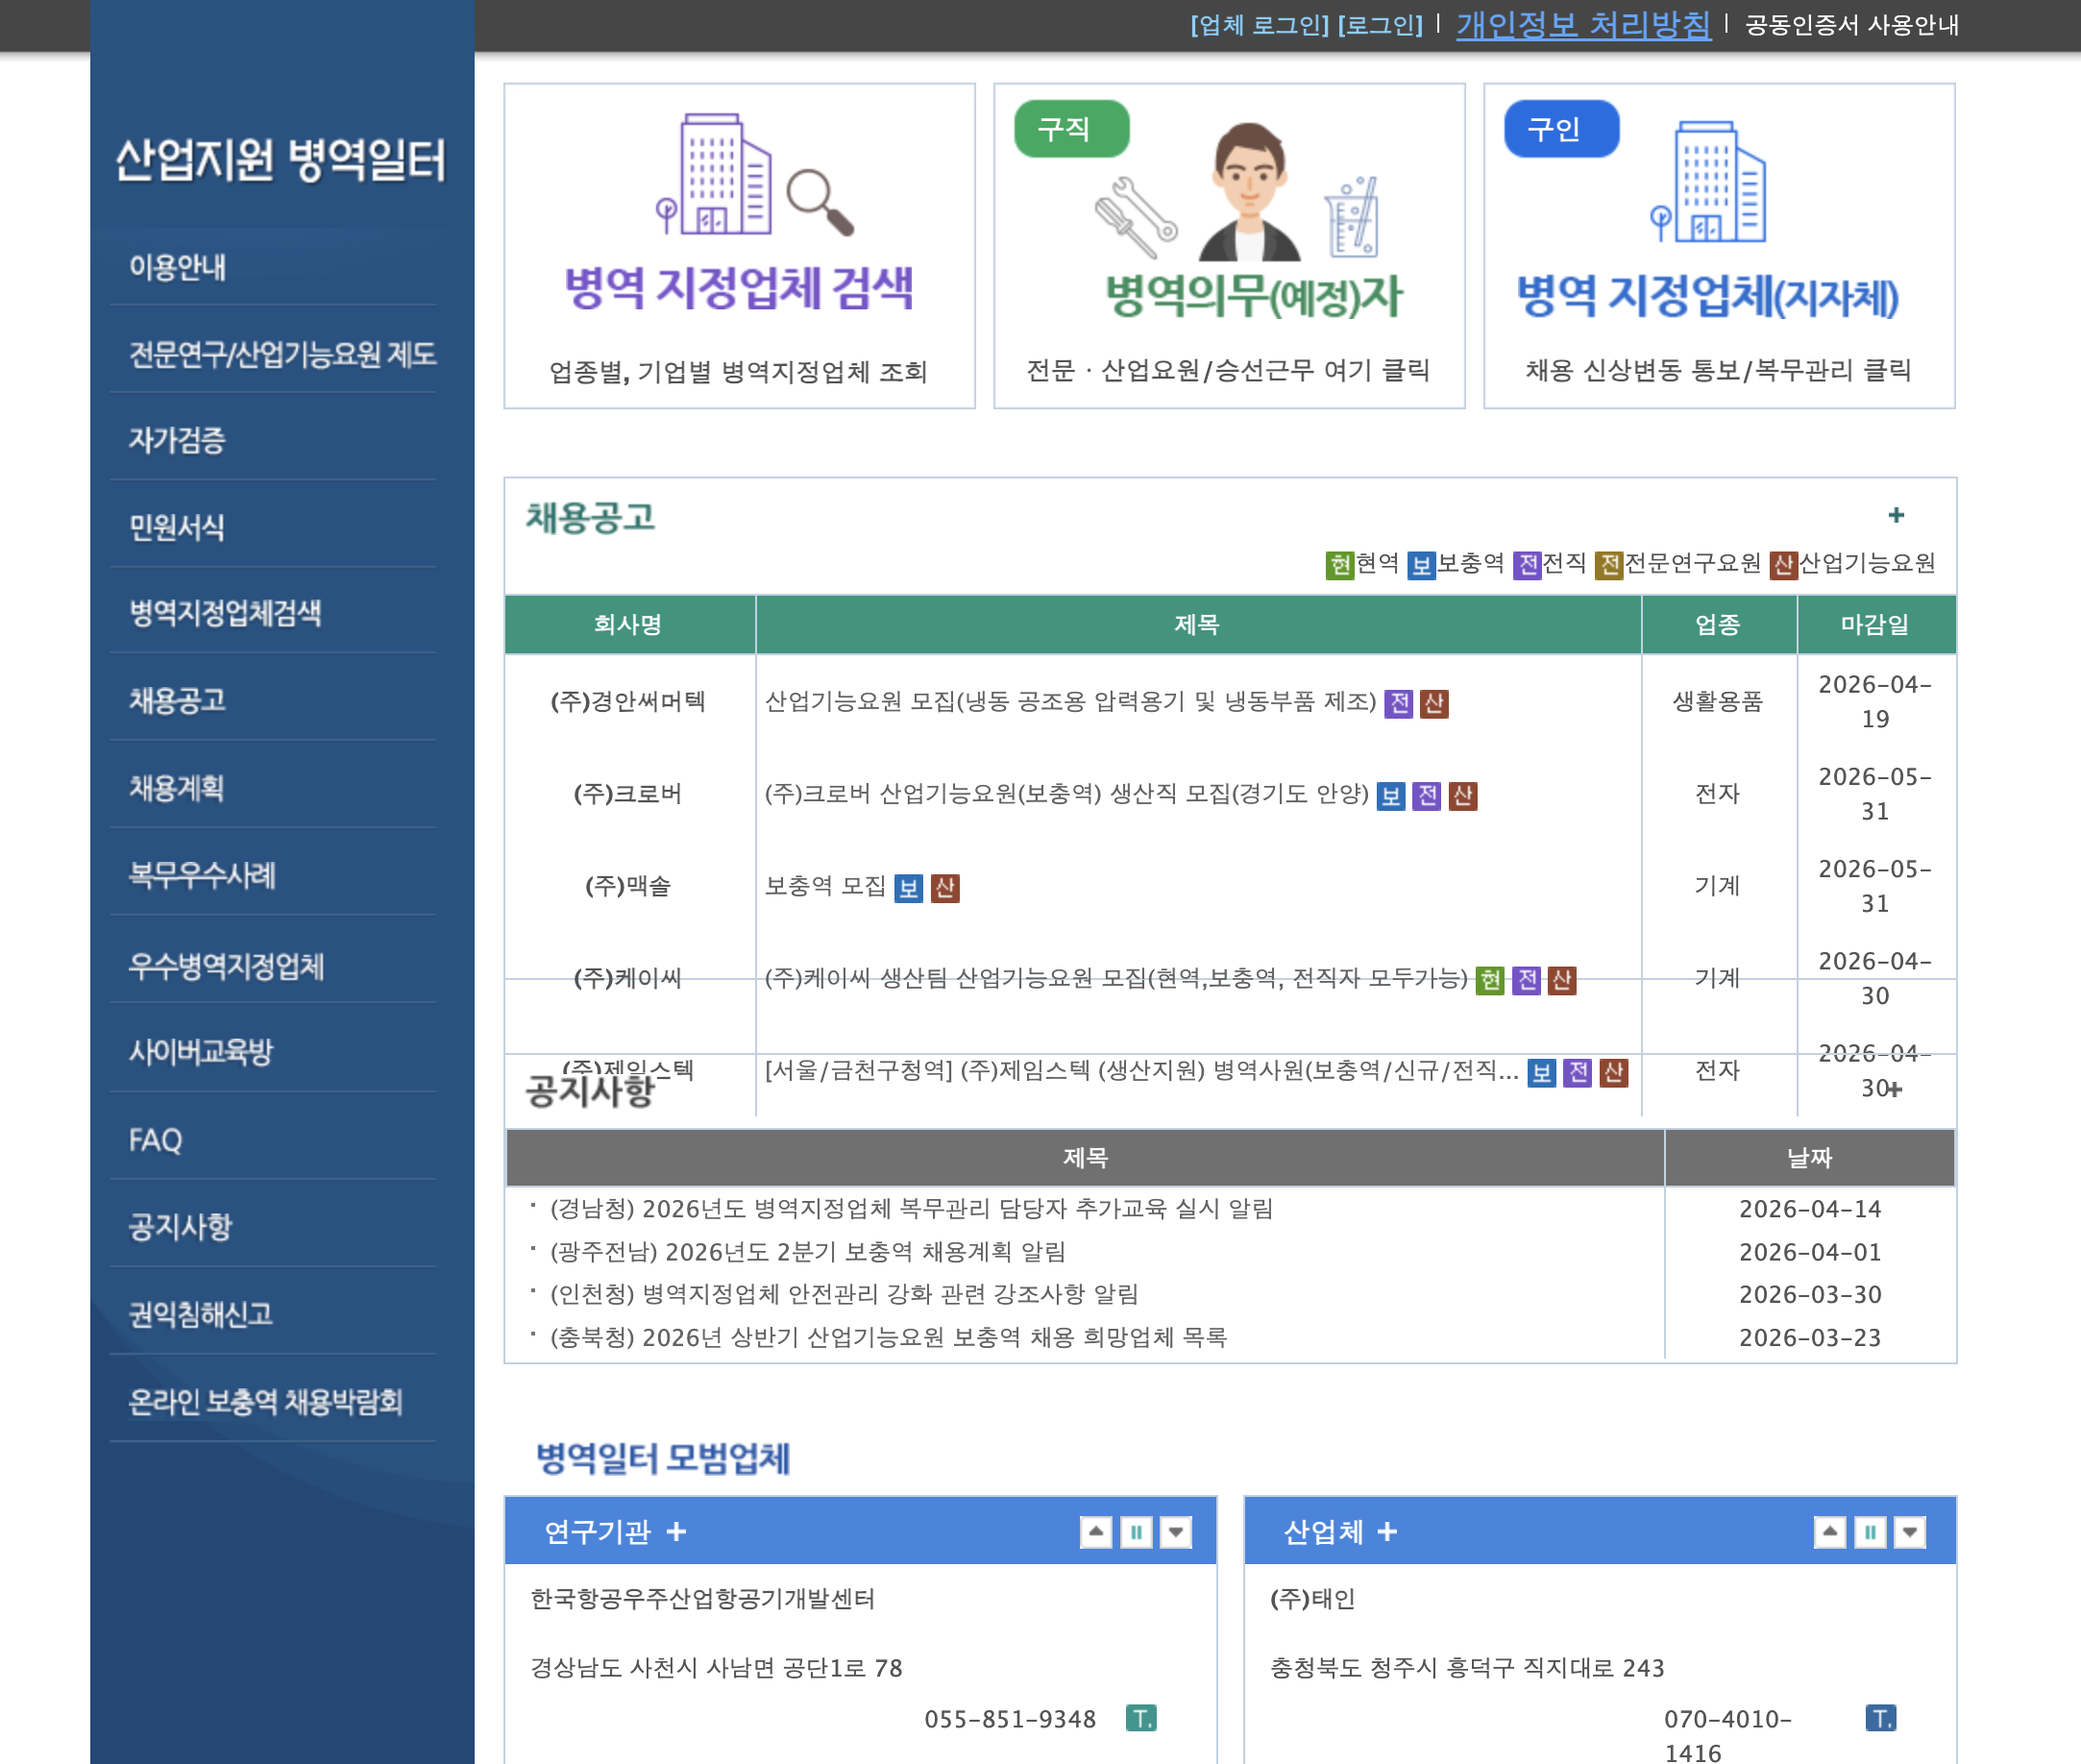2081x1764 pixels.
Task: Click the [로그인] link at top
Action: (1381, 25)
